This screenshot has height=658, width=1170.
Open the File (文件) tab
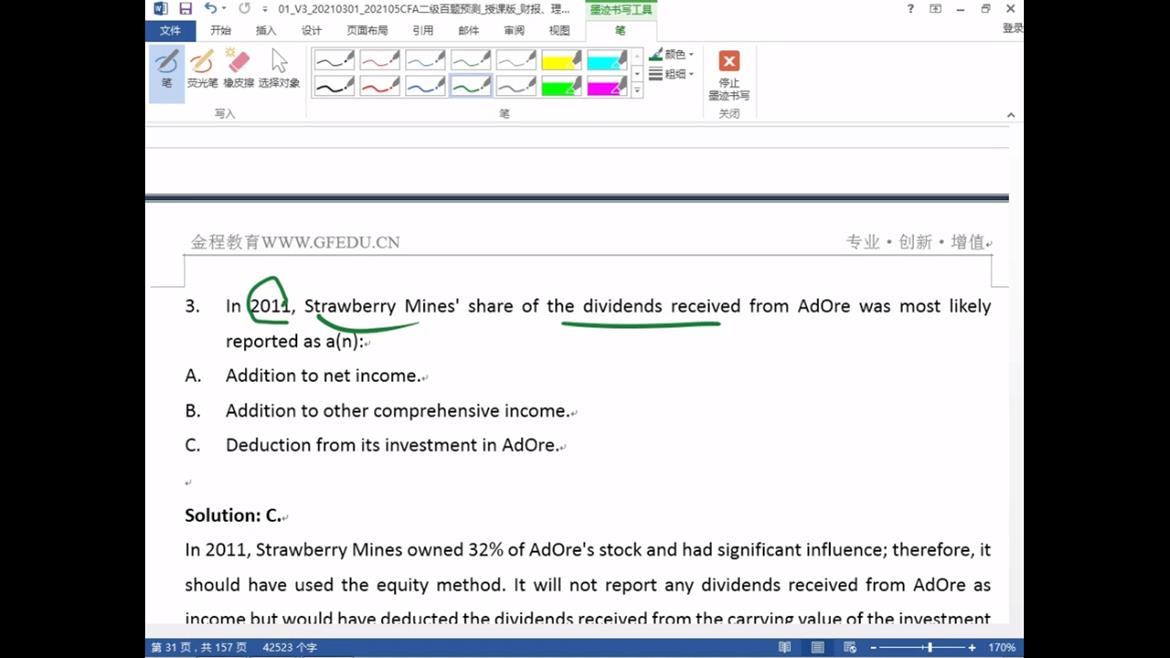pos(170,31)
